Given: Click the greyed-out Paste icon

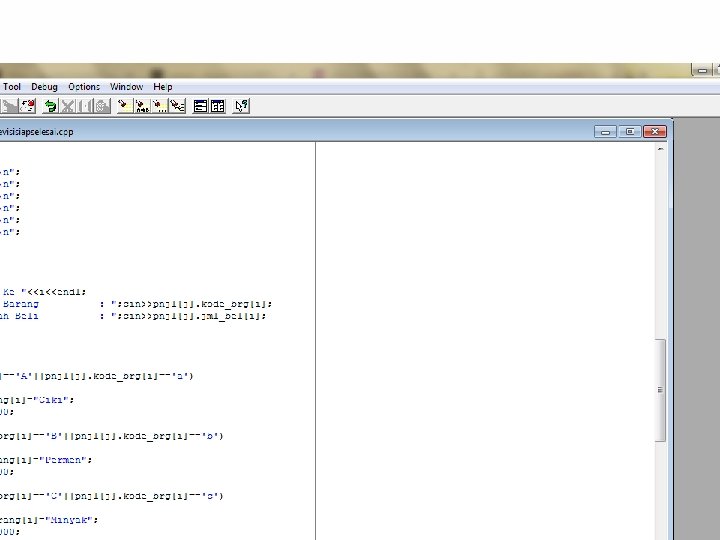Looking at the screenshot, I should tap(102, 107).
